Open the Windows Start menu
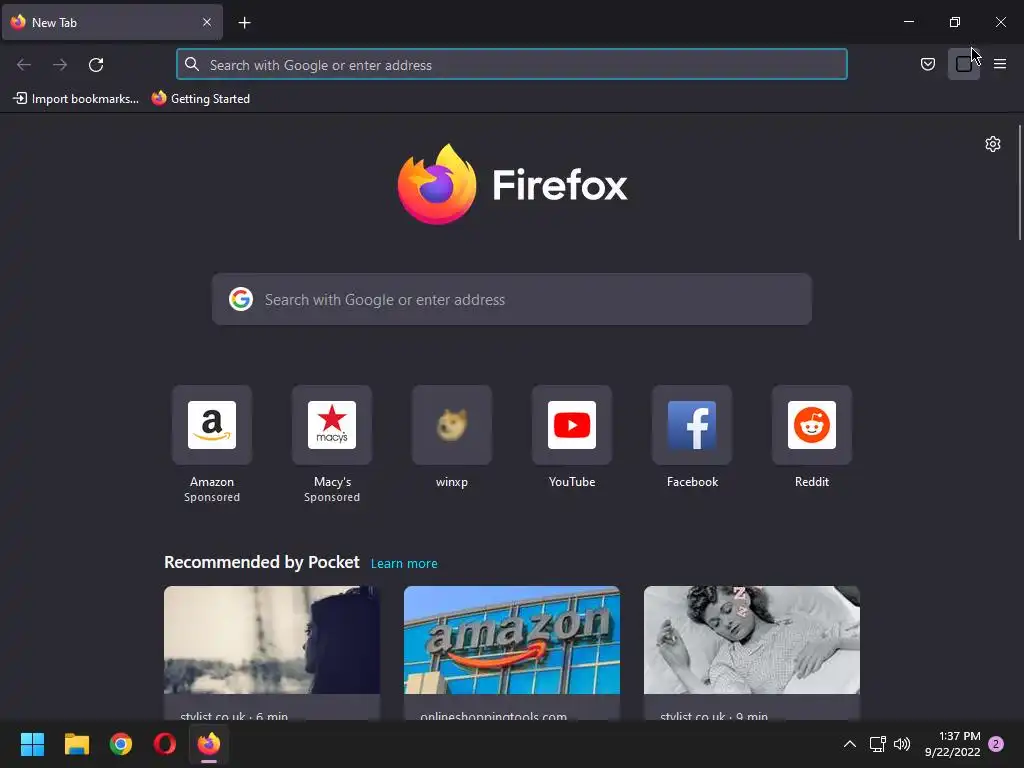 [32, 744]
